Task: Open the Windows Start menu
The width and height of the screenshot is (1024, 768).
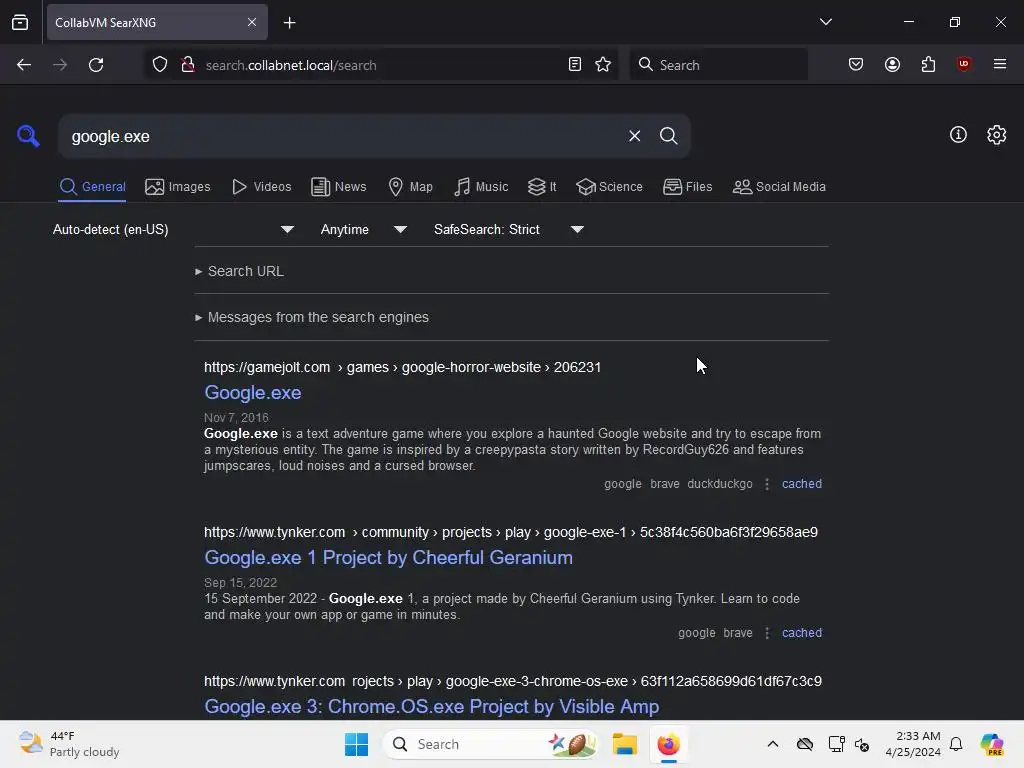Action: pyautogui.click(x=357, y=744)
